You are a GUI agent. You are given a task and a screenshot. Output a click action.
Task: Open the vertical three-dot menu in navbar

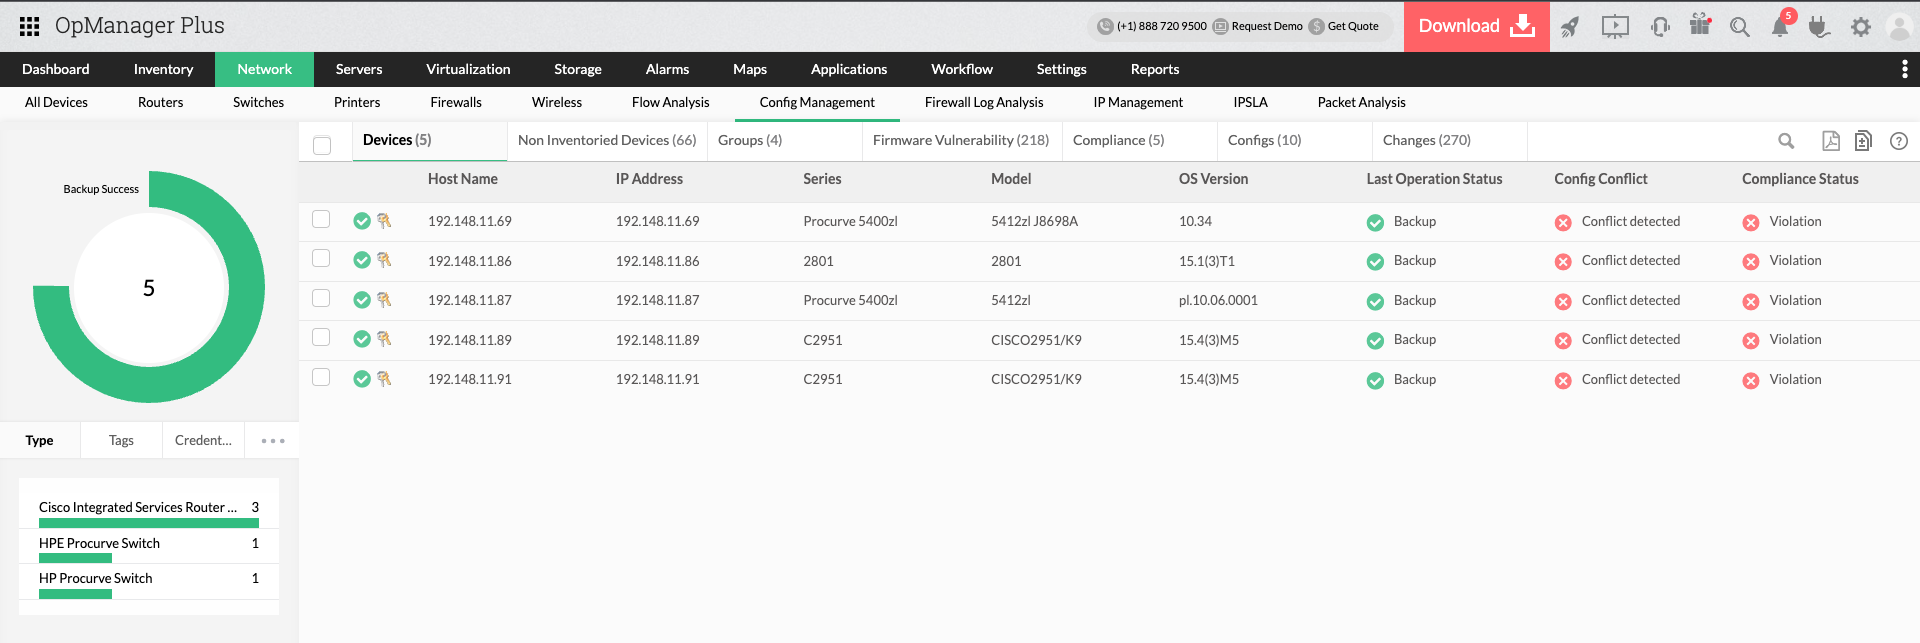pyautogui.click(x=1904, y=69)
